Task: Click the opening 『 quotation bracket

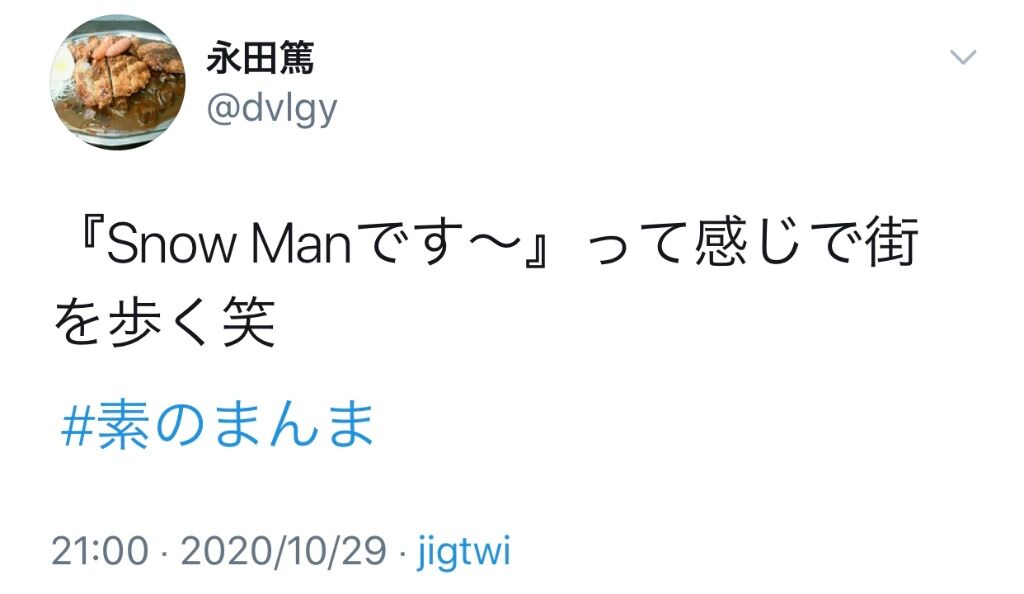Action: pyautogui.click(x=91, y=234)
